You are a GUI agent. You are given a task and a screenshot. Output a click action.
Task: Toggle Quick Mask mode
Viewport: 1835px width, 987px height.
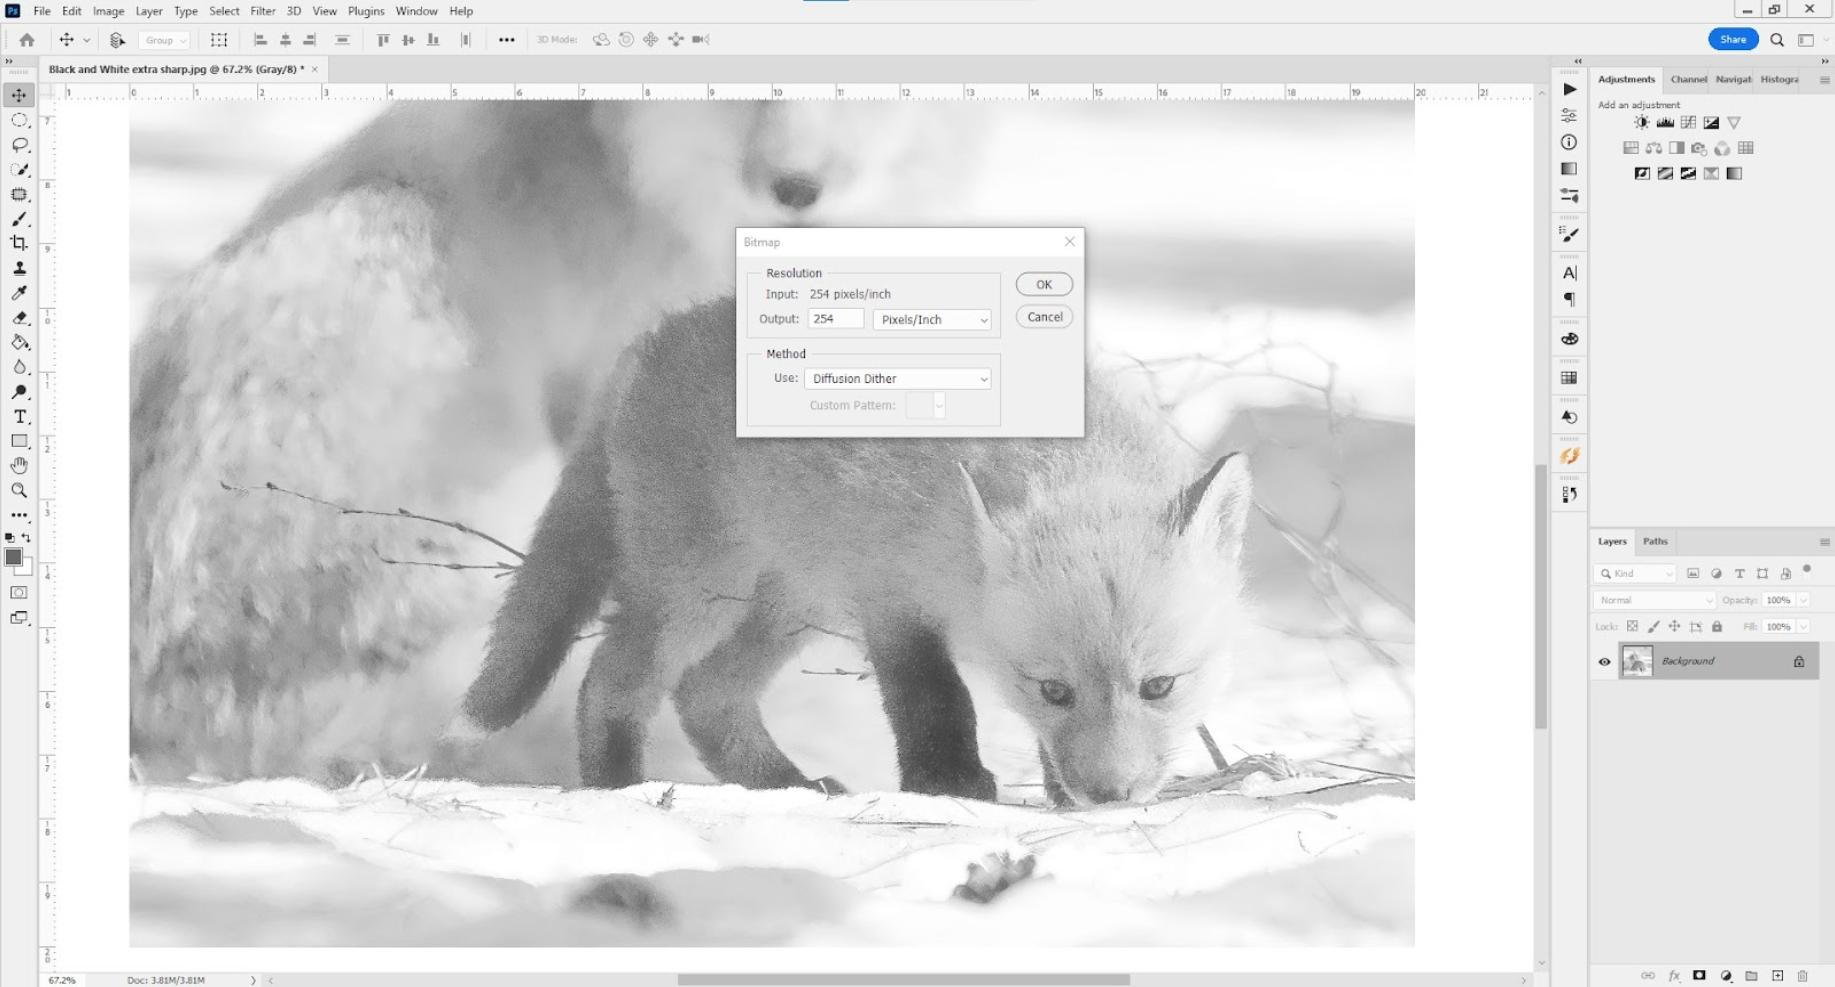tap(19, 593)
